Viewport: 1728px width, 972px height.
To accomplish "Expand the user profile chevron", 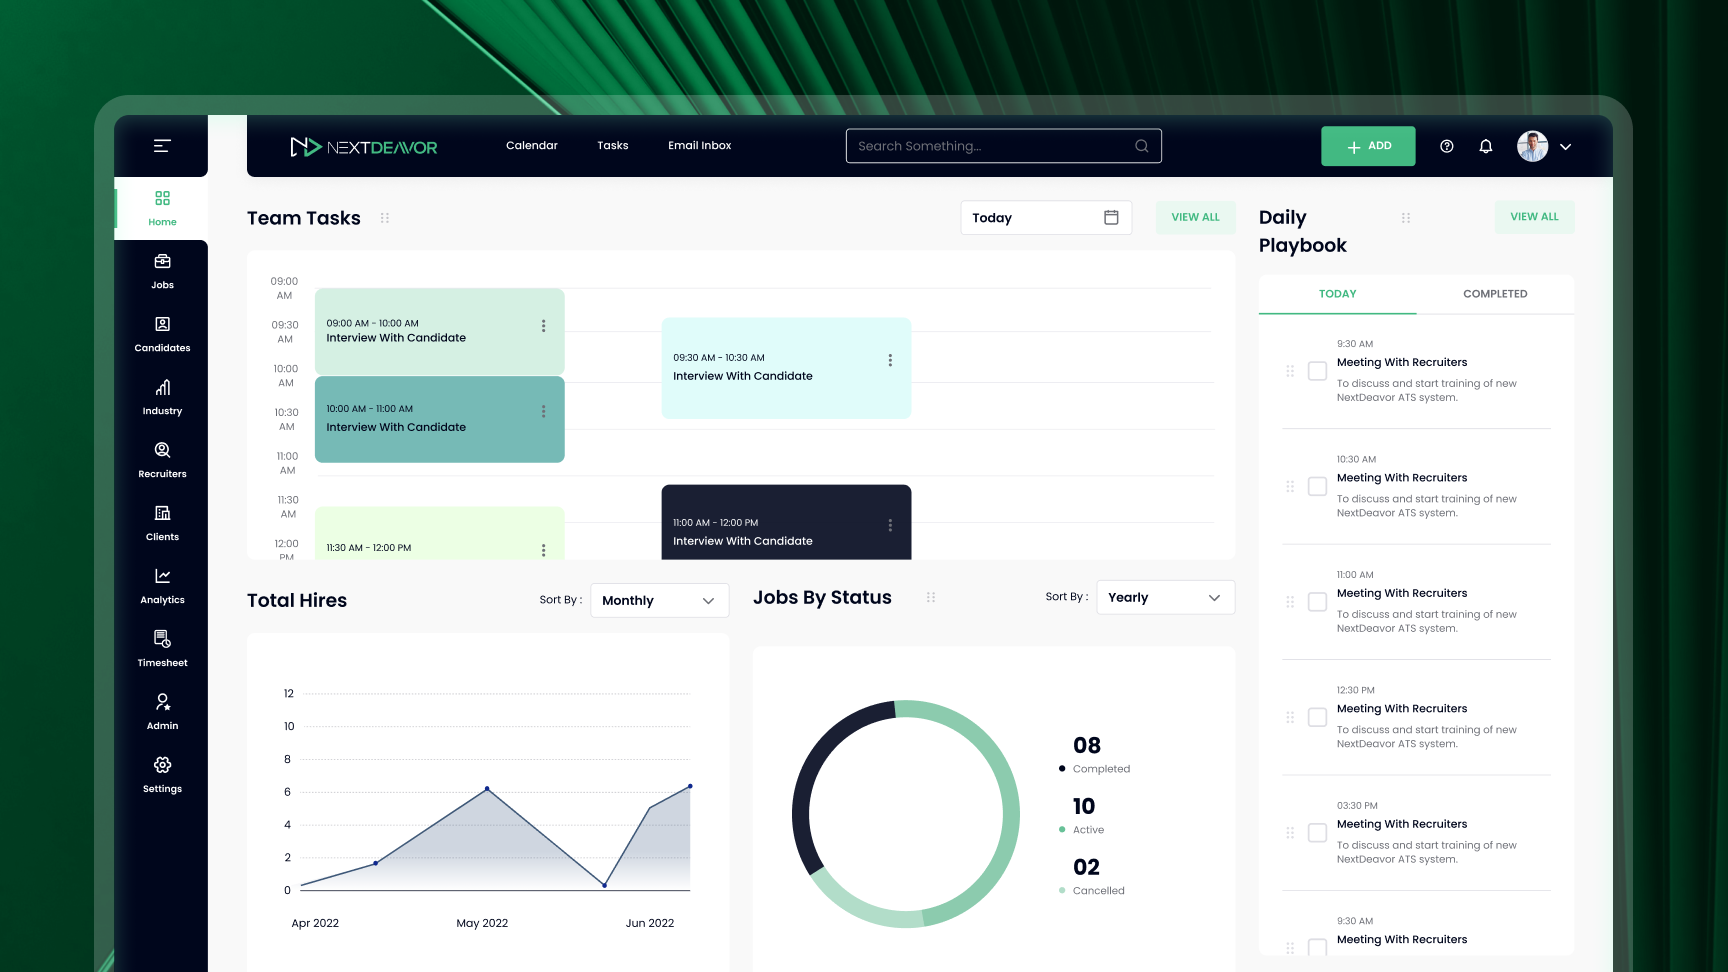I will point(1566,147).
